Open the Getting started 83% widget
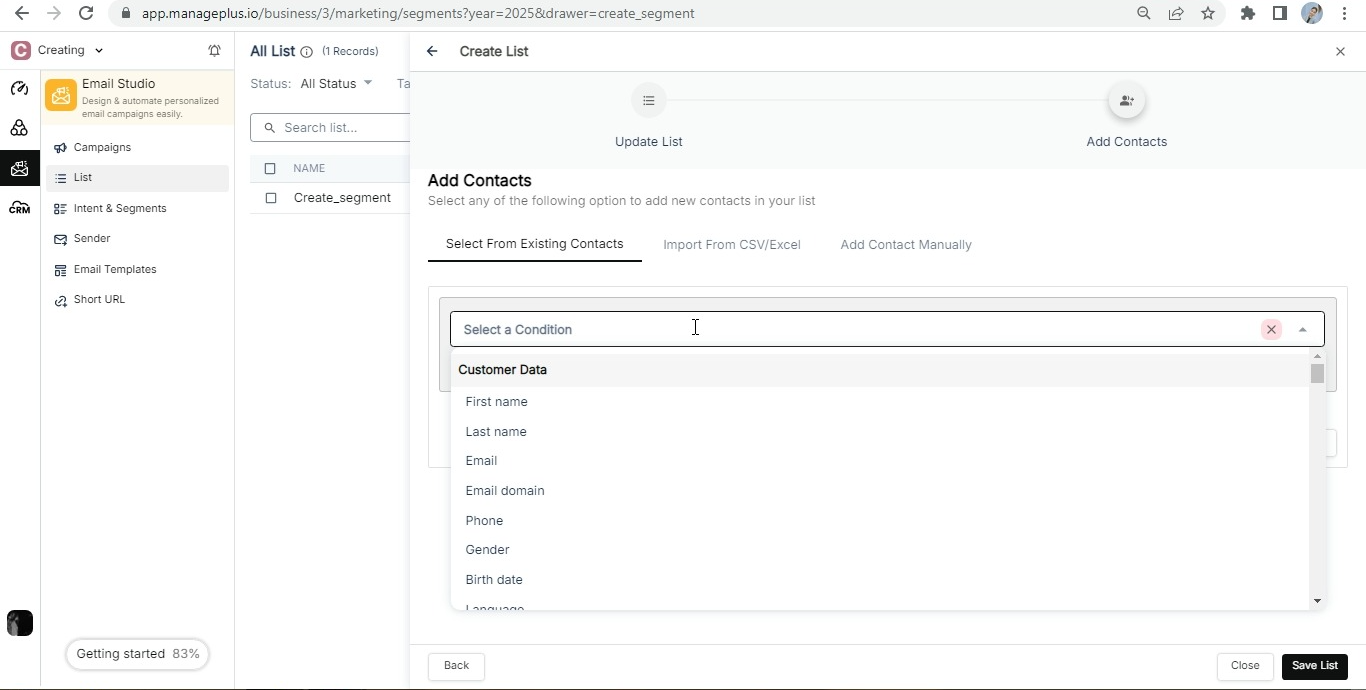The height and width of the screenshot is (690, 1366). pyautogui.click(x=137, y=654)
